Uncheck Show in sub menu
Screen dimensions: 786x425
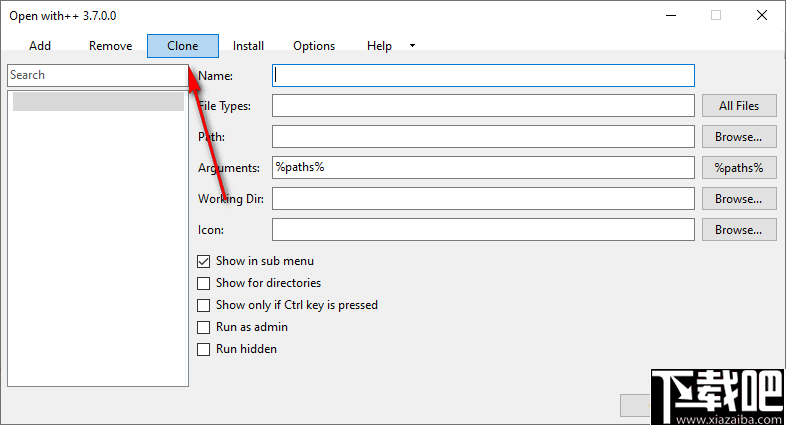pyautogui.click(x=204, y=261)
